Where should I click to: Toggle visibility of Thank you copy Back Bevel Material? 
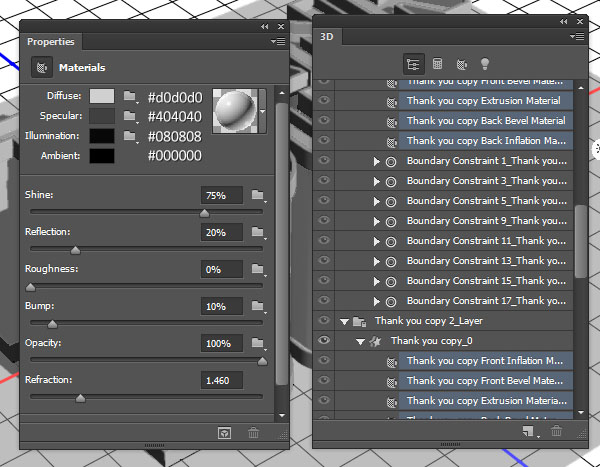(324, 120)
